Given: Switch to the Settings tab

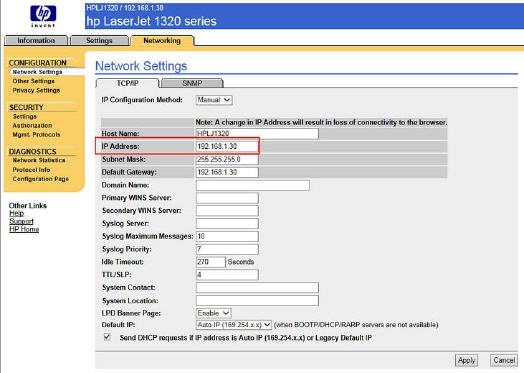Looking at the screenshot, I should pos(99,40).
